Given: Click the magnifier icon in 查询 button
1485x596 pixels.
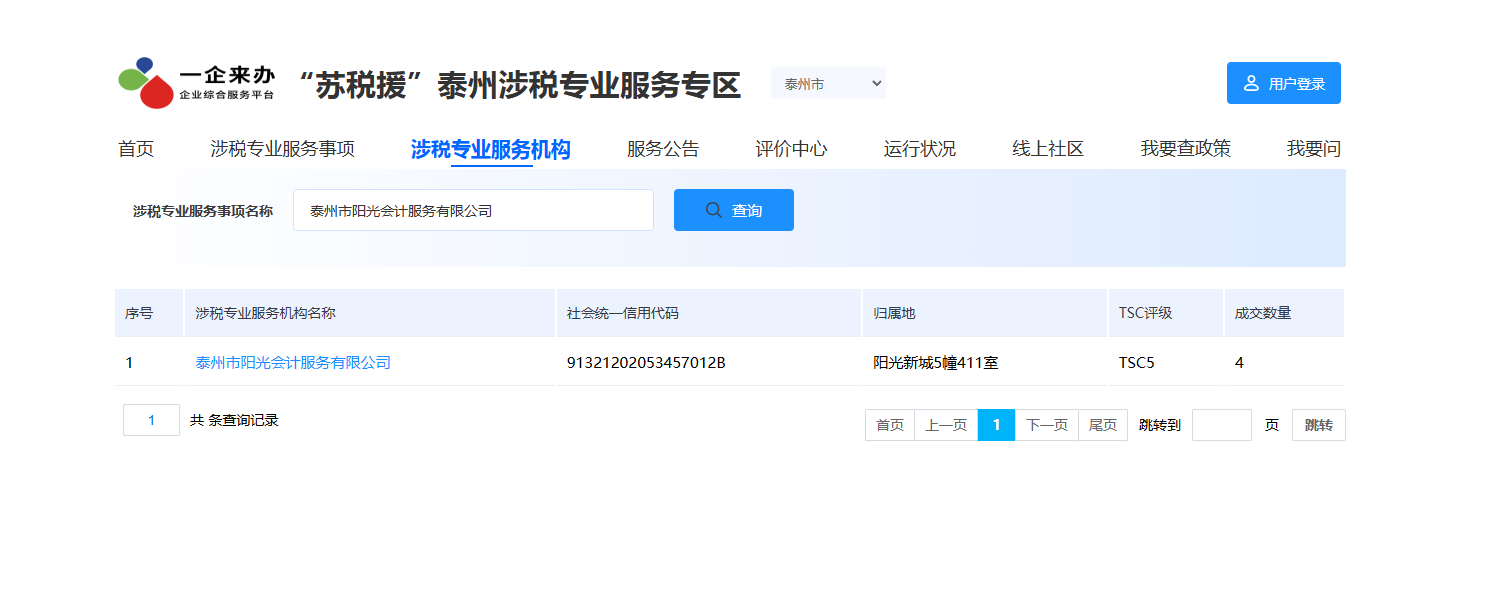Looking at the screenshot, I should tap(714, 210).
